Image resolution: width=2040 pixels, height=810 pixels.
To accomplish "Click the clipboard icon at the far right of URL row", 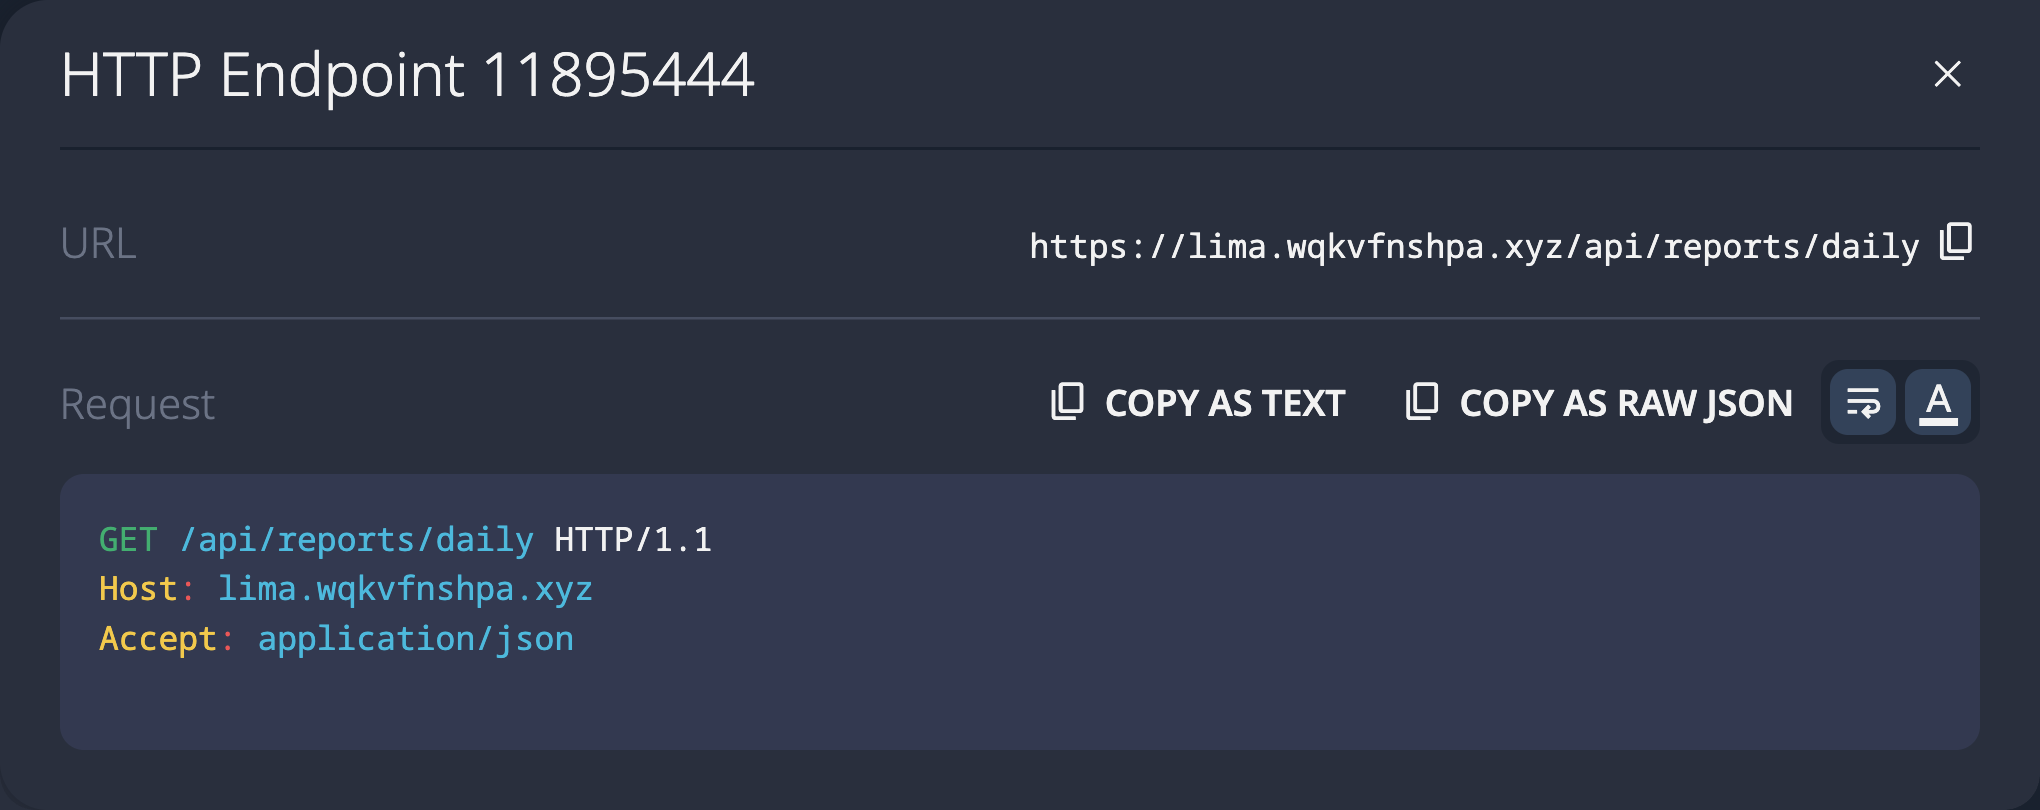I will point(1955,242).
